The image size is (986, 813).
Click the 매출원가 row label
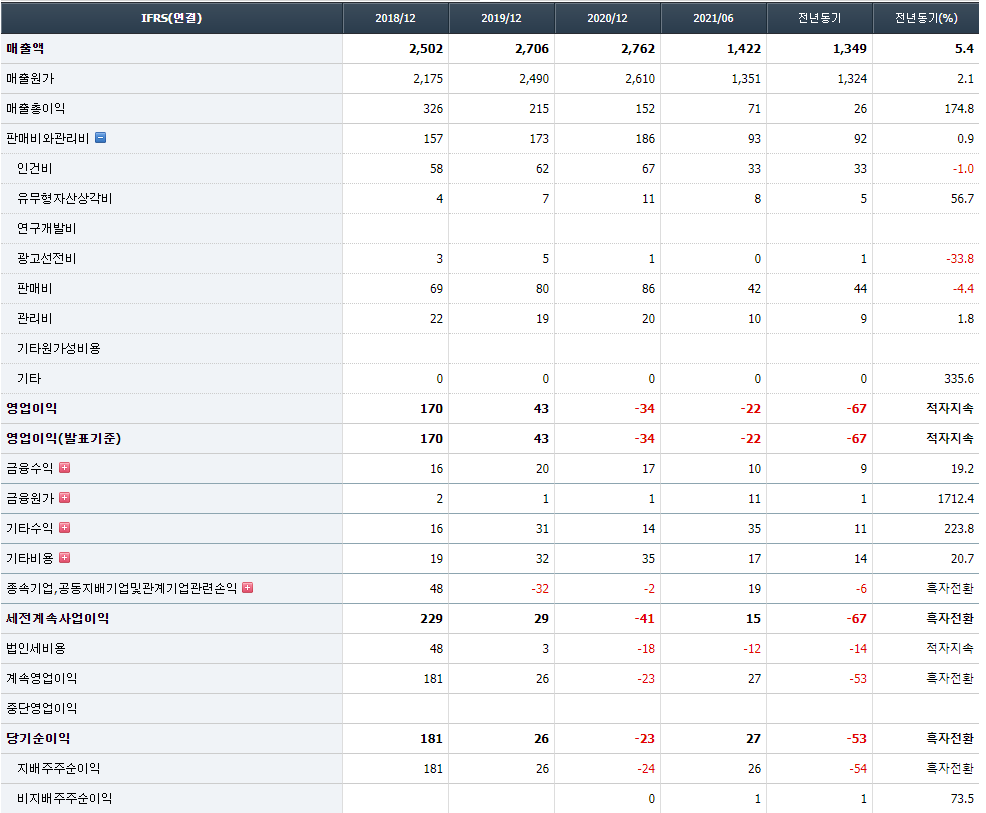(30, 79)
